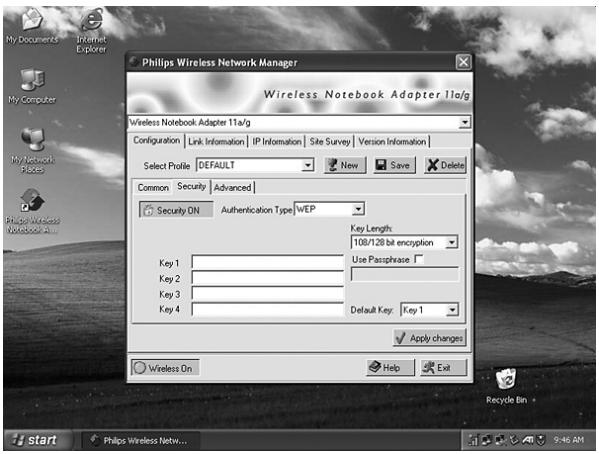Click the Key 4 input field
Viewport: 599px width, 454px height.
pyautogui.click(x=268, y=310)
